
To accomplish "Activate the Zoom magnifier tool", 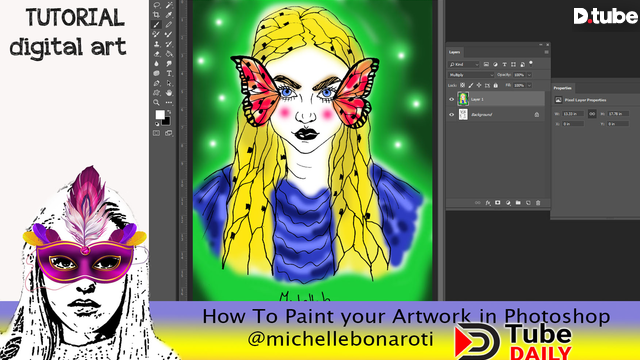I will click(156, 102).
